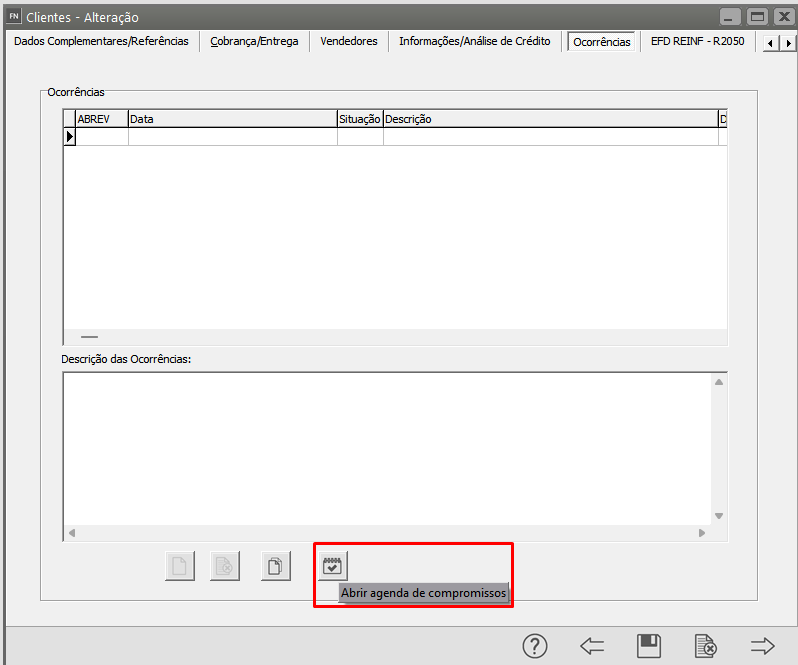Open the appointments agenda calendar icon
The width and height of the screenshot is (798, 665).
point(332,566)
